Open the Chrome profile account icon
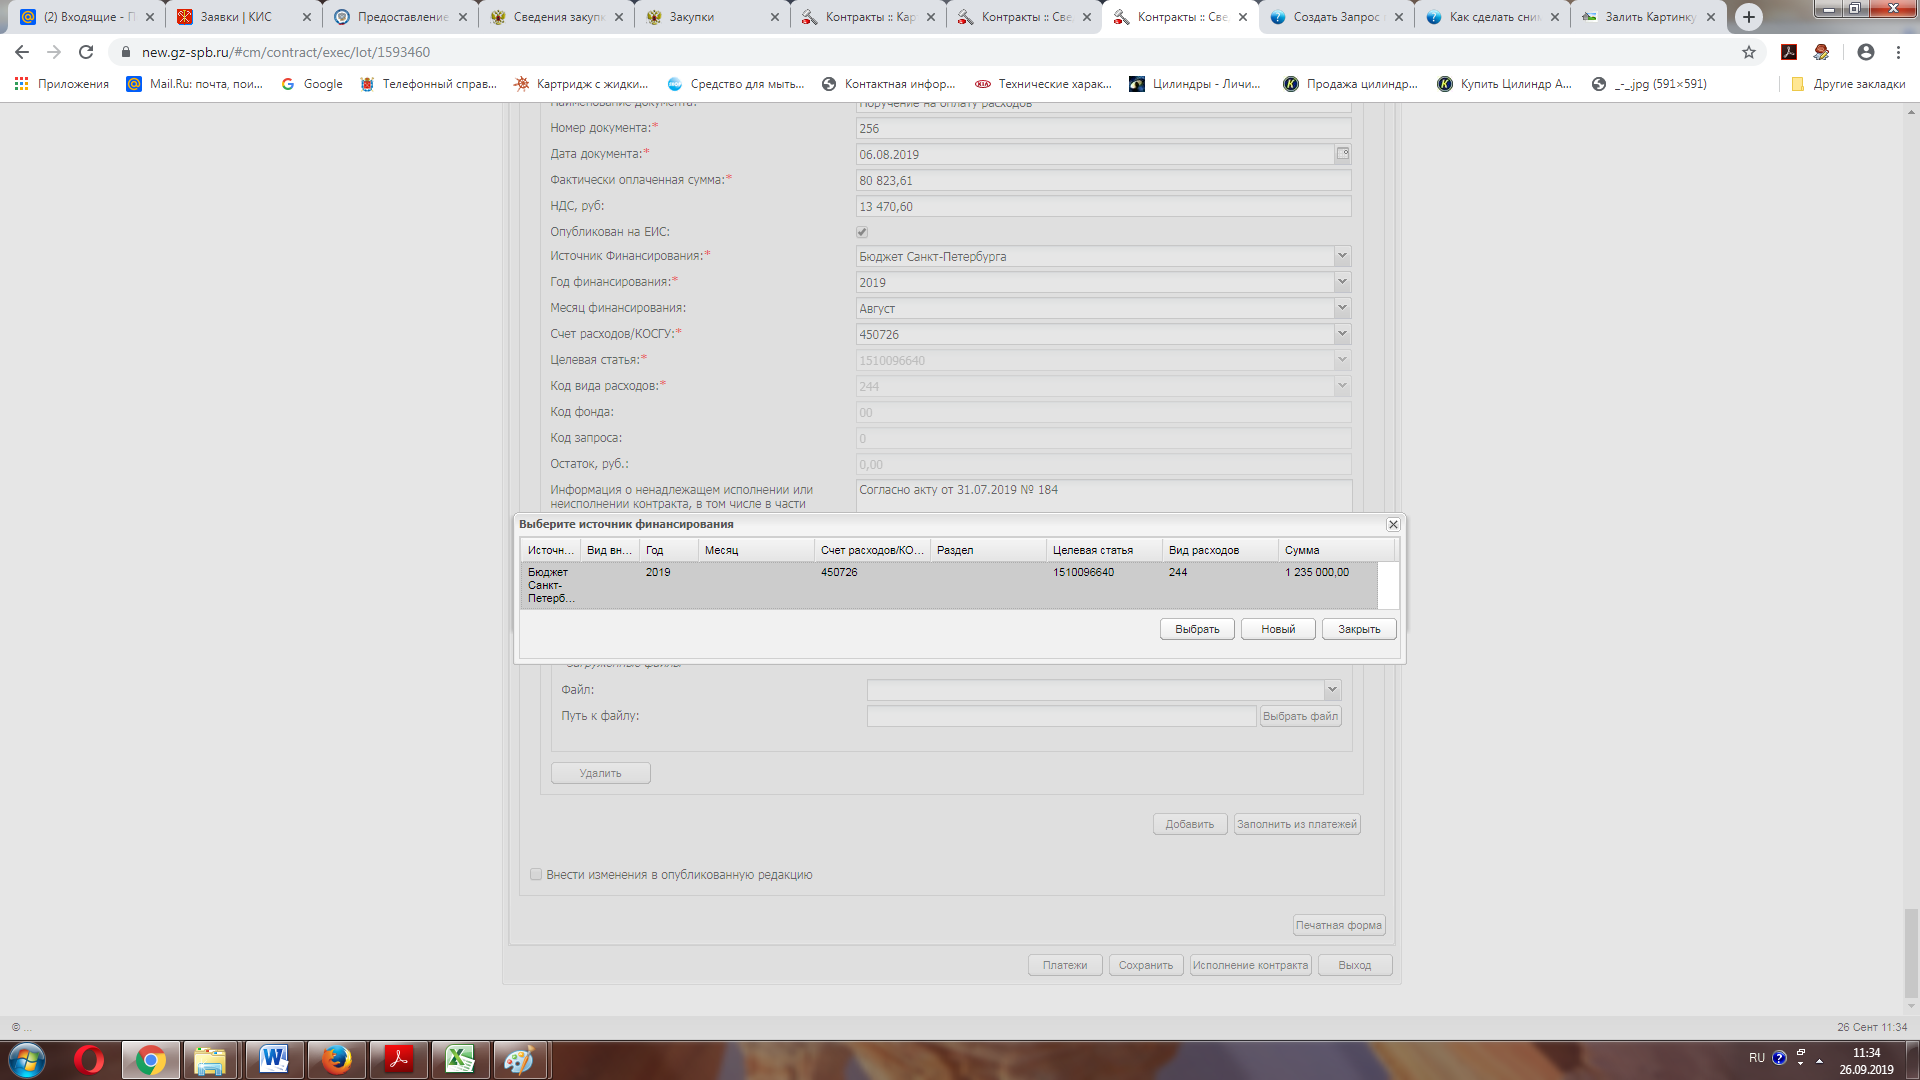The image size is (1920, 1080). (x=1866, y=52)
